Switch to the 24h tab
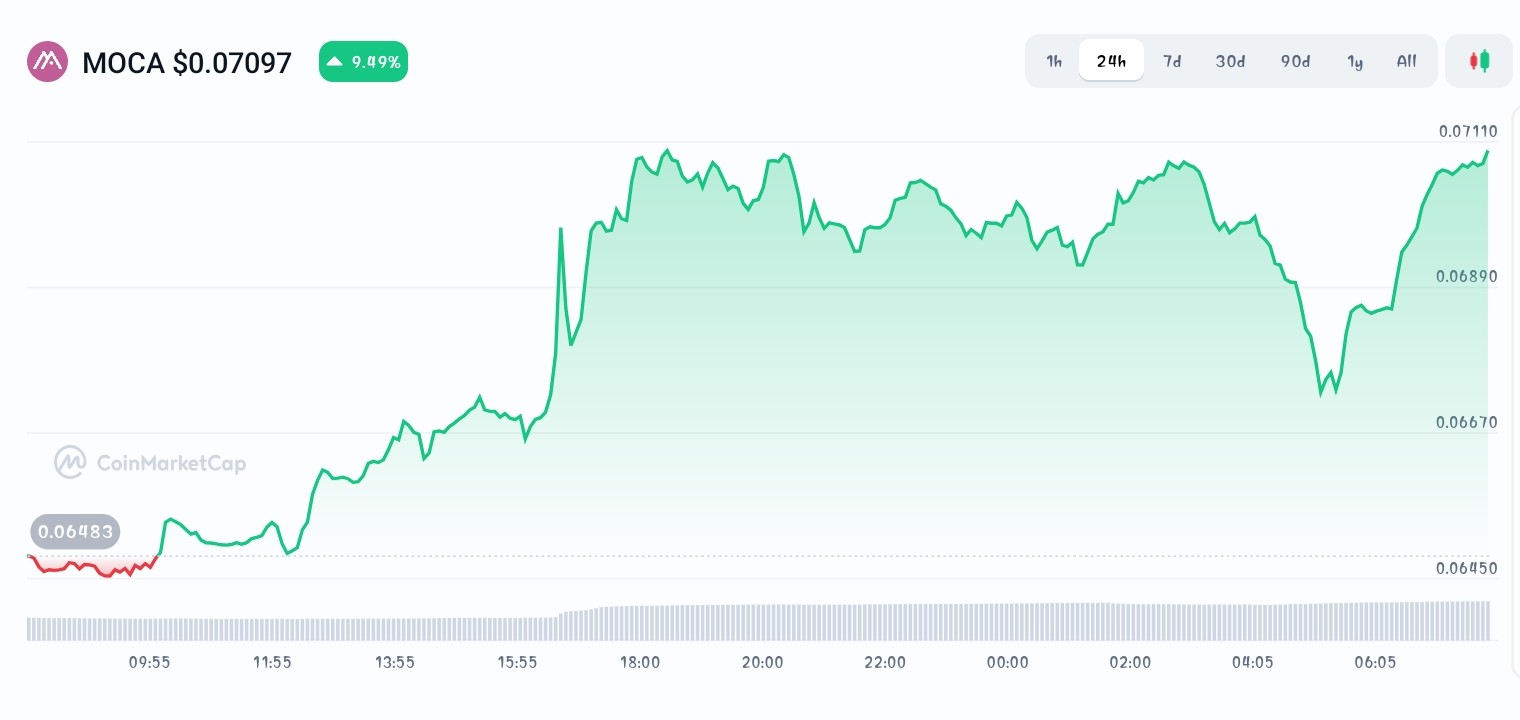Screen dimensions: 1520x720 coord(1111,61)
